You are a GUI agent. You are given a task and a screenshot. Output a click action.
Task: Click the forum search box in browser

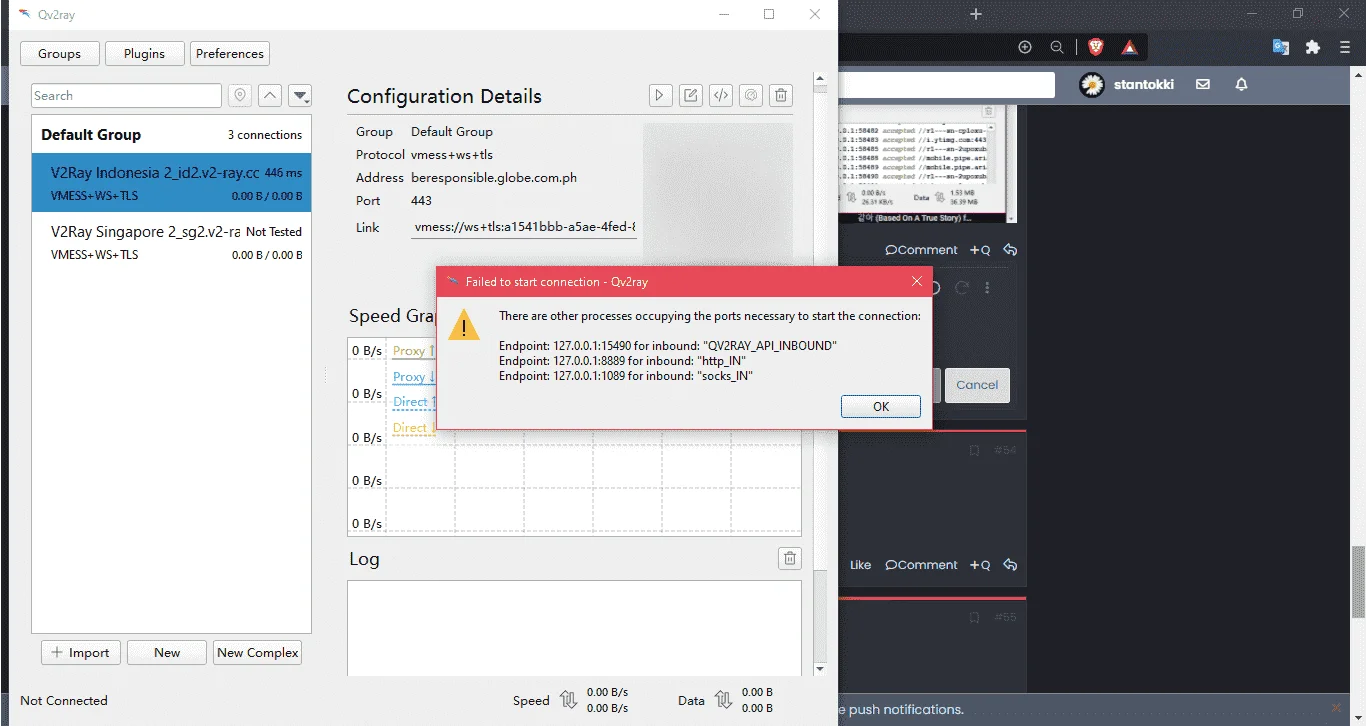(946, 85)
